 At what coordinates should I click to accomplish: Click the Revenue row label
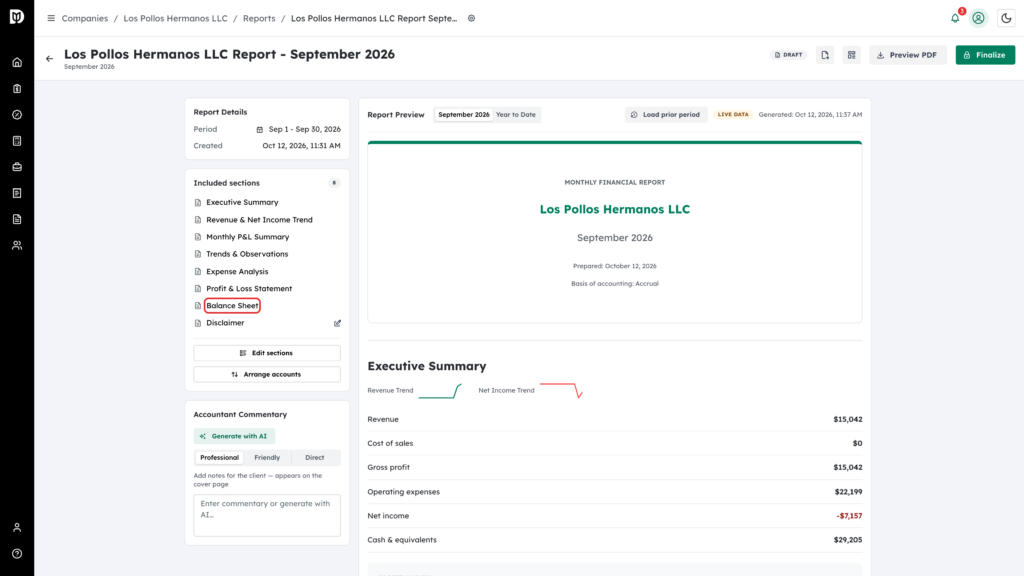(x=383, y=419)
